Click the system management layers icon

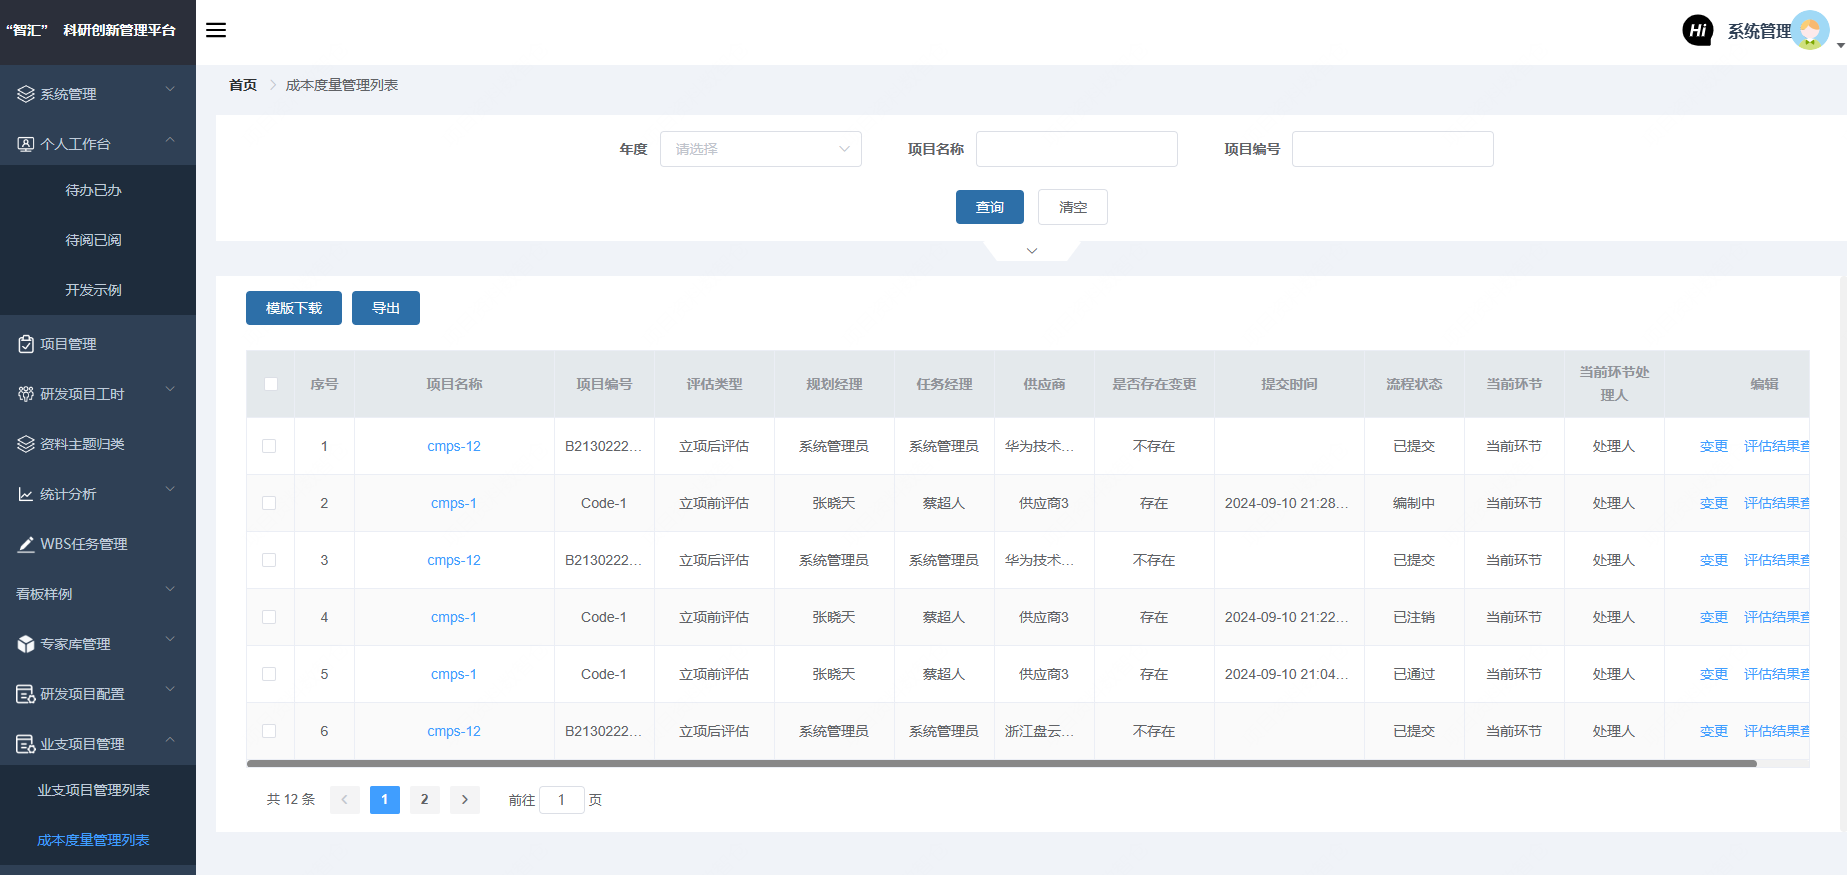(x=26, y=94)
